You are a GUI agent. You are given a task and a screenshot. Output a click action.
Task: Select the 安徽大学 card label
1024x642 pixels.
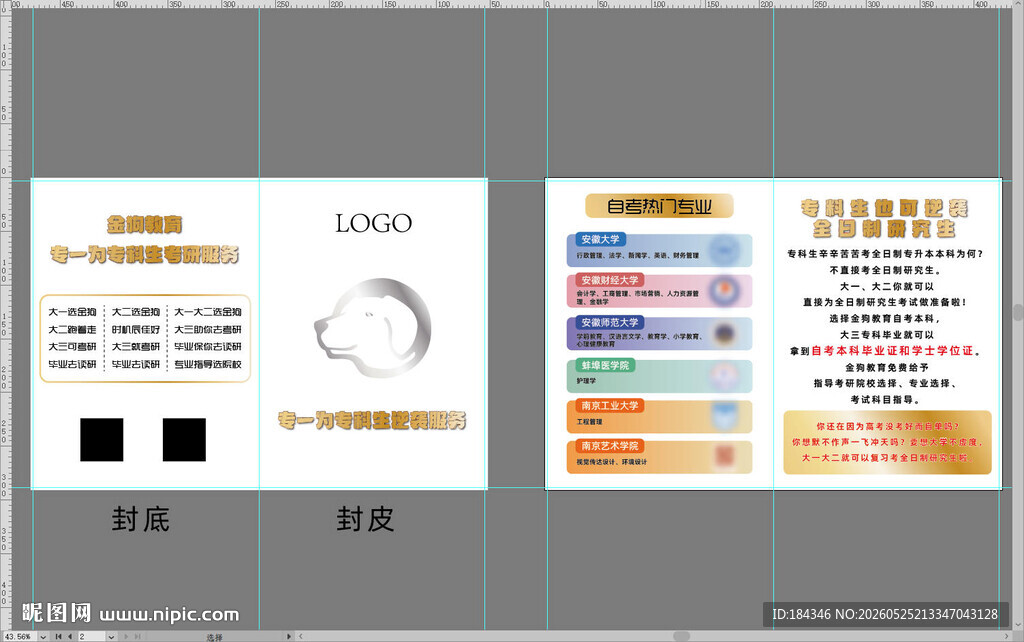pos(600,239)
